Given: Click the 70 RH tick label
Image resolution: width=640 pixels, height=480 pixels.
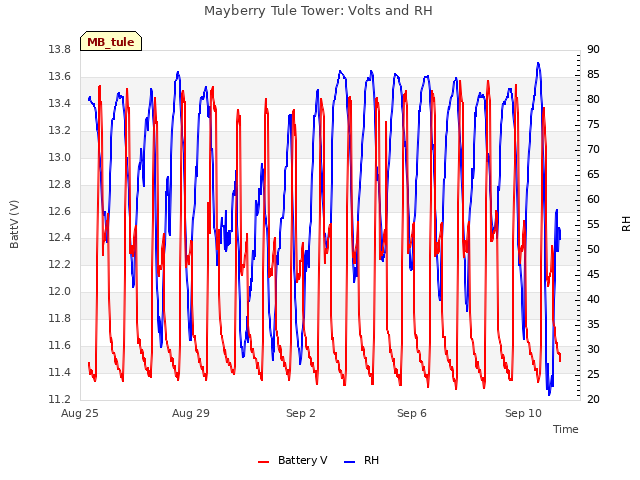Looking at the screenshot, I should tap(593, 150).
